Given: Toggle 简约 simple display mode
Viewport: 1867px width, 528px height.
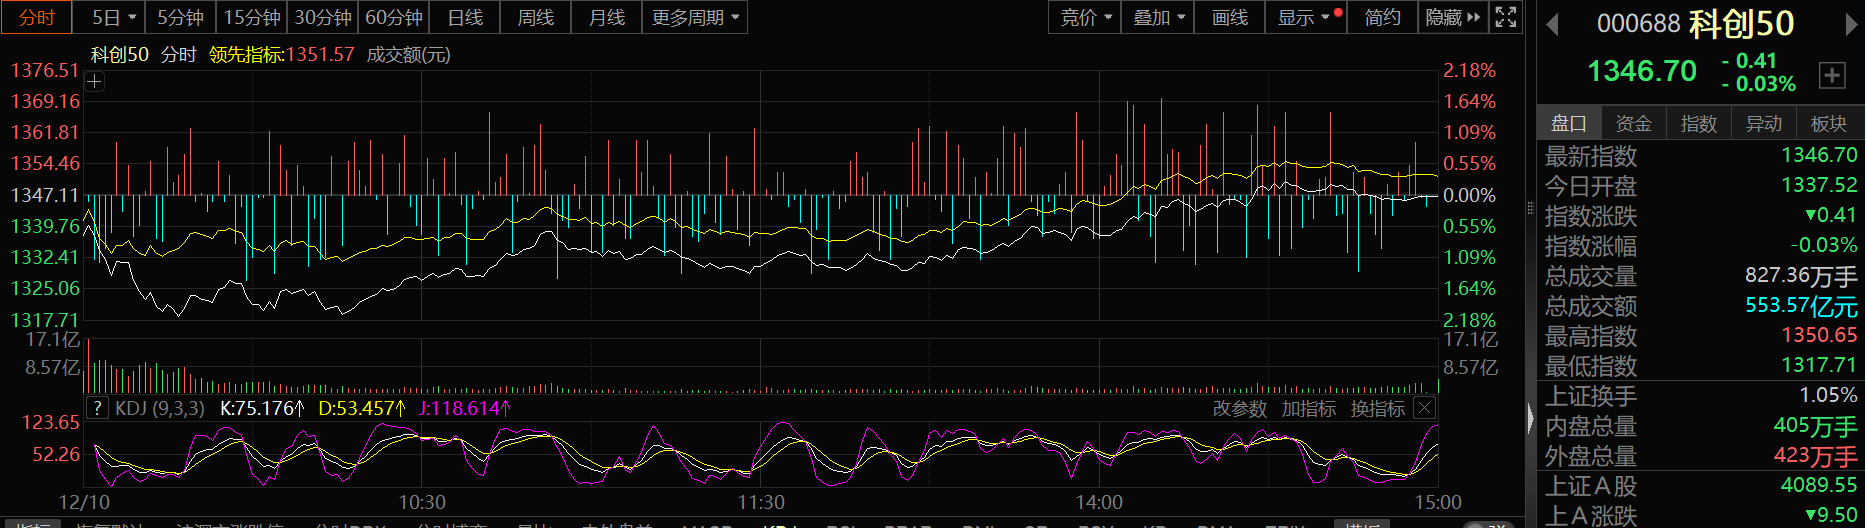Looking at the screenshot, I should pos(1382,17).
